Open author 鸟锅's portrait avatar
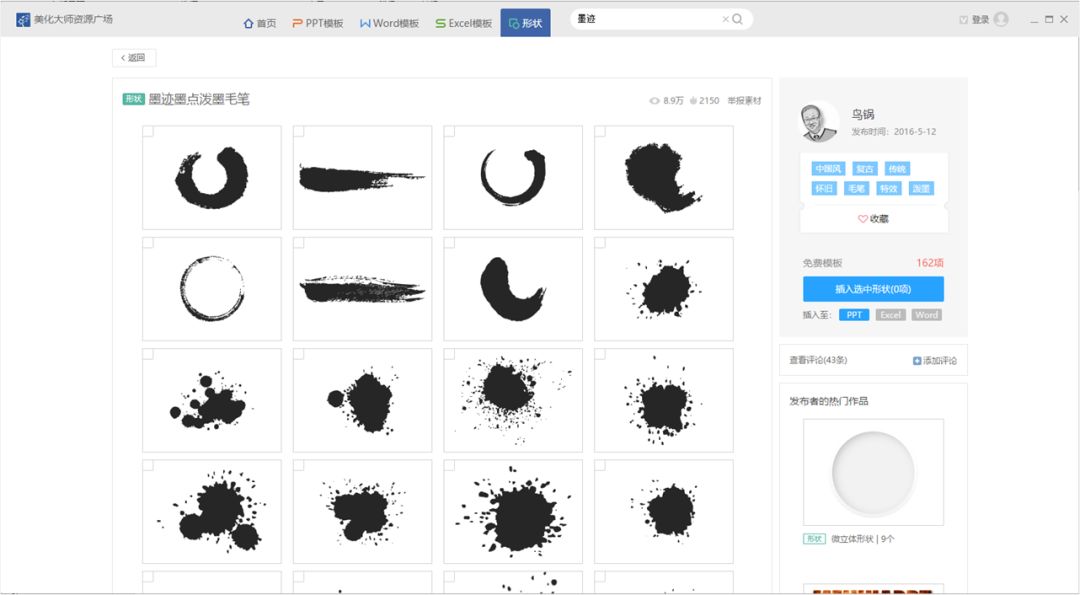The image size is (1080, 595). tap(820, 122)
